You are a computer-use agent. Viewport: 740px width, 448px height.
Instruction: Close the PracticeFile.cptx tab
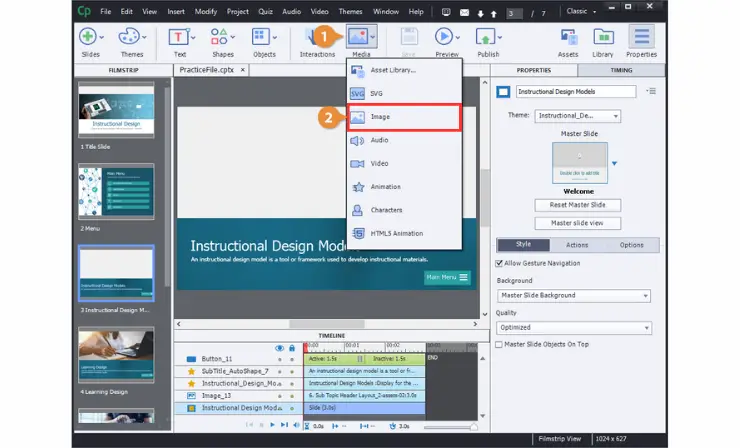click(243, 69)
